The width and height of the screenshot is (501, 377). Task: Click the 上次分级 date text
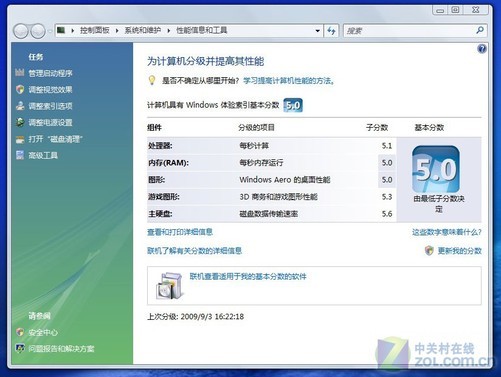coord(196,316)
